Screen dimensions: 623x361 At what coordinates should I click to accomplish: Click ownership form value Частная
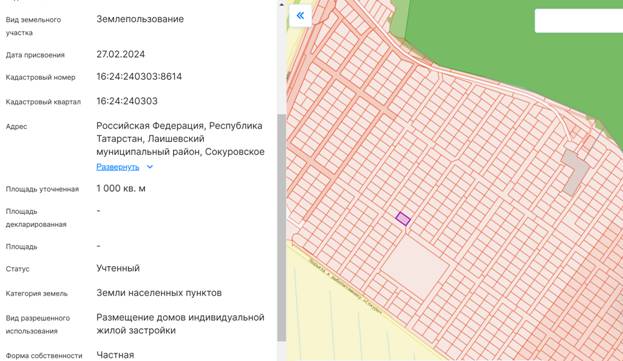click(x=115, y=355)
